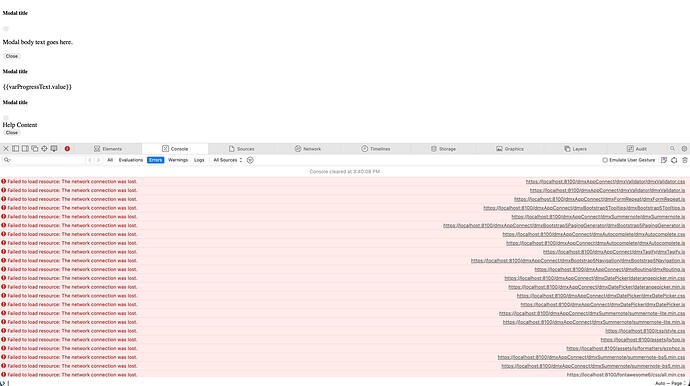Open dmxBootstrap5PagingGenerator.js link
690x386 pixels.
(564, 225)
